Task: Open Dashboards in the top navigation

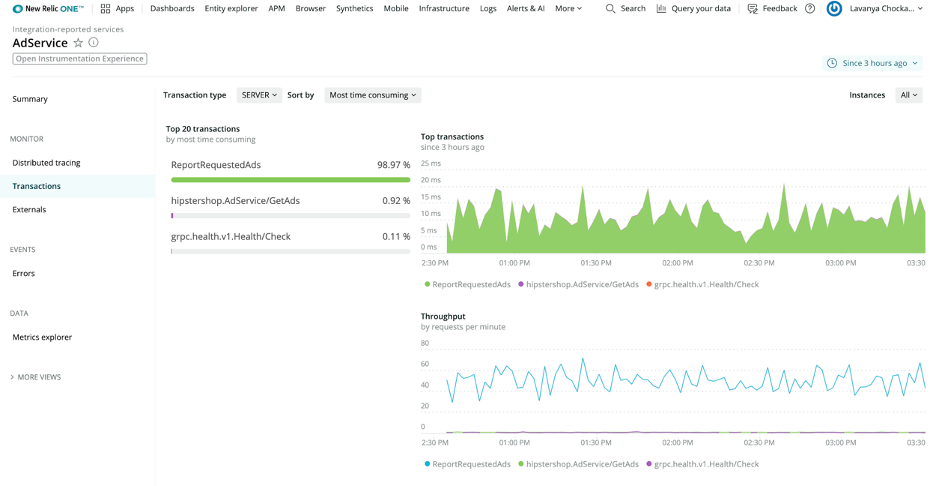Action: point(172,8)
